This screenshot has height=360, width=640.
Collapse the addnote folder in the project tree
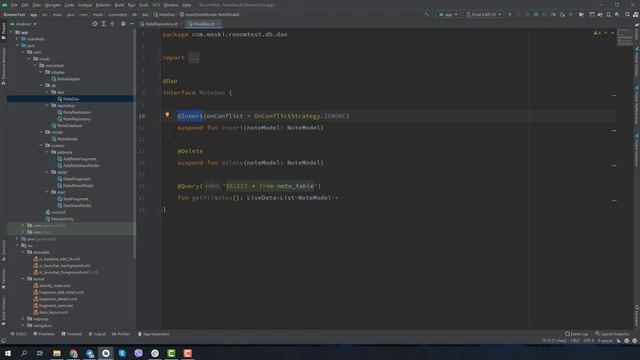pos(47,152)
